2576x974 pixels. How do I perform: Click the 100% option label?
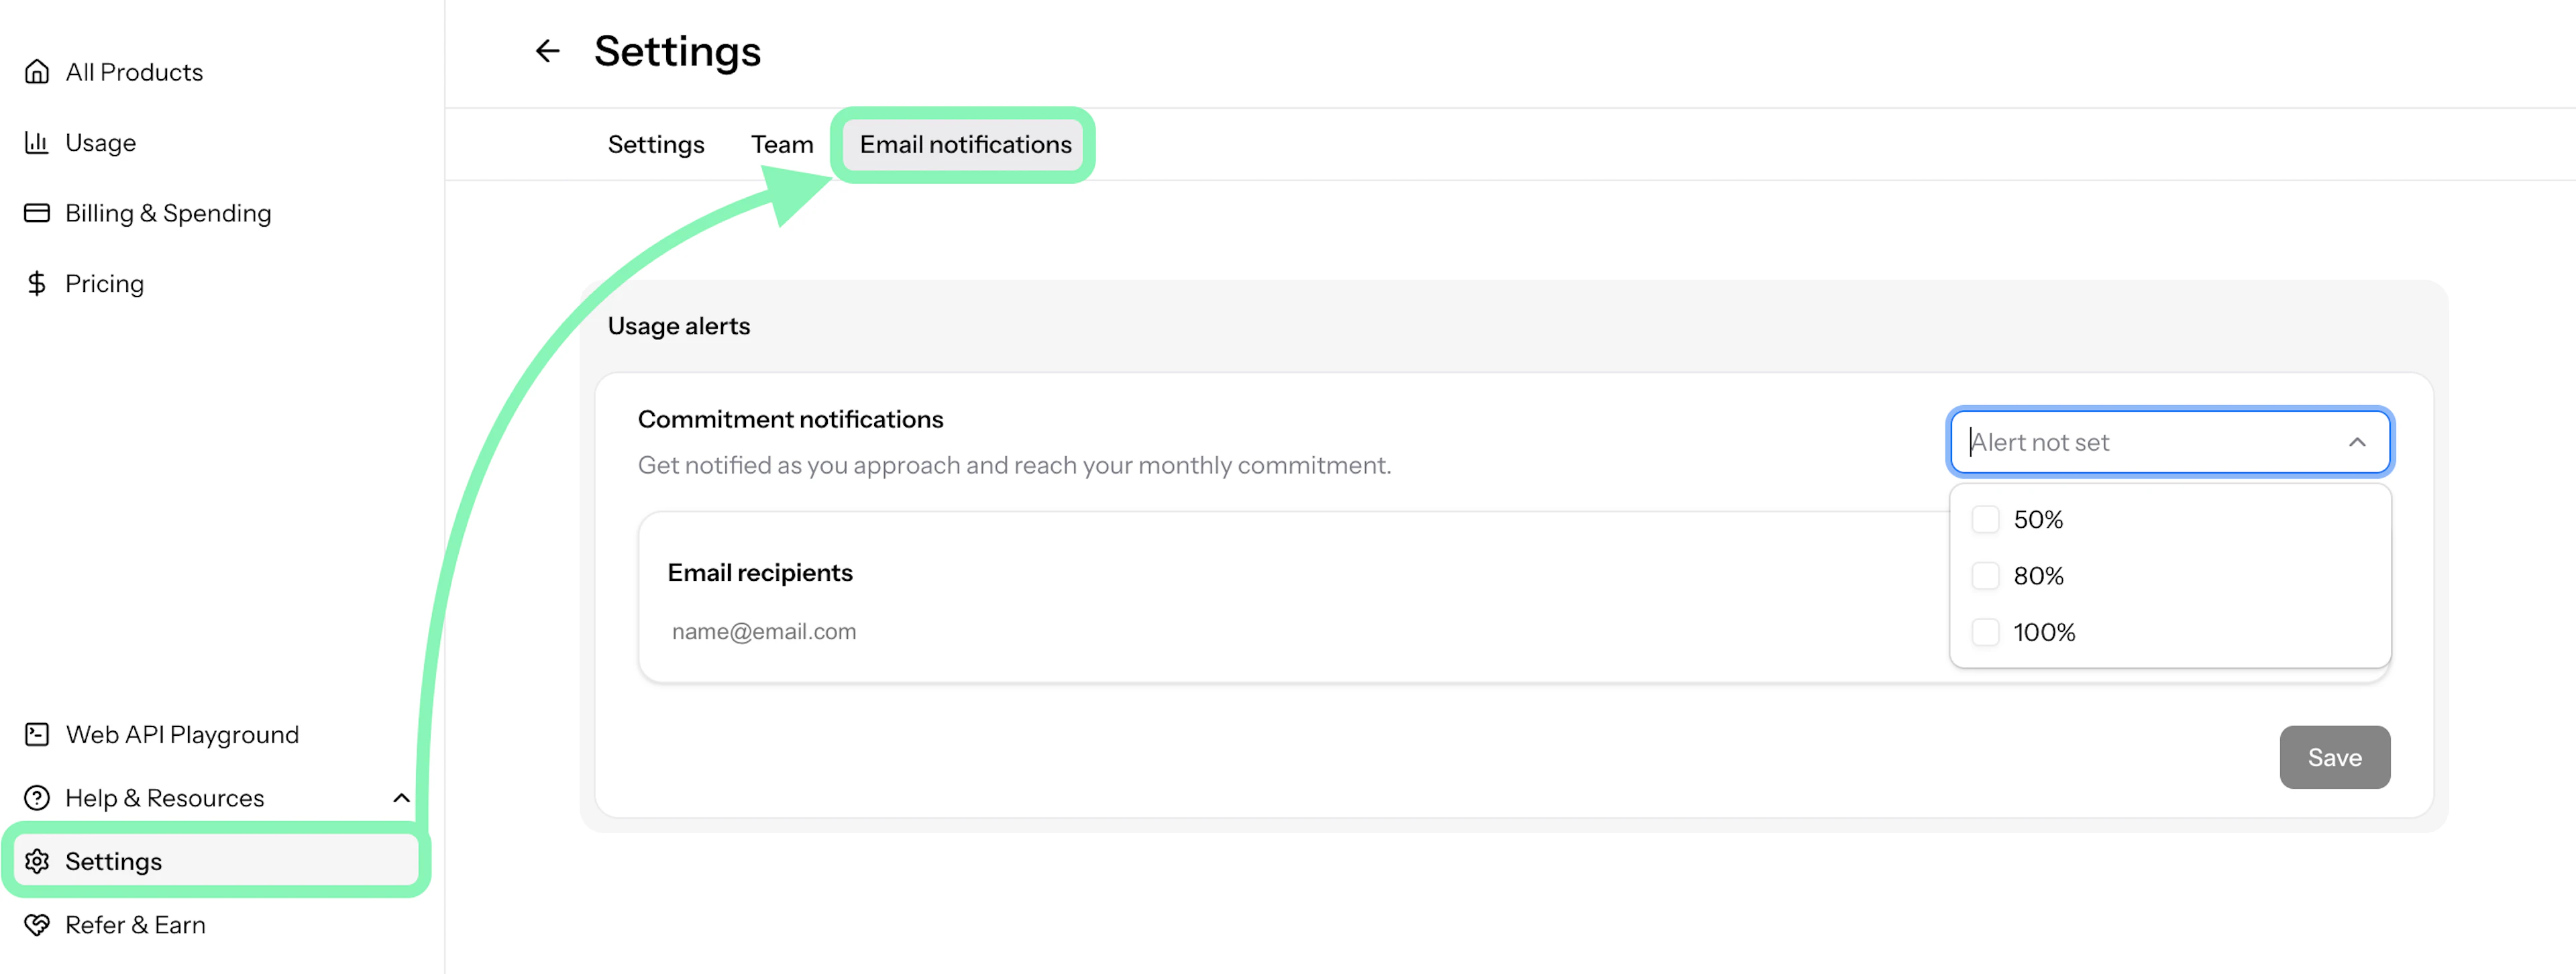(x=2044, y=632)
